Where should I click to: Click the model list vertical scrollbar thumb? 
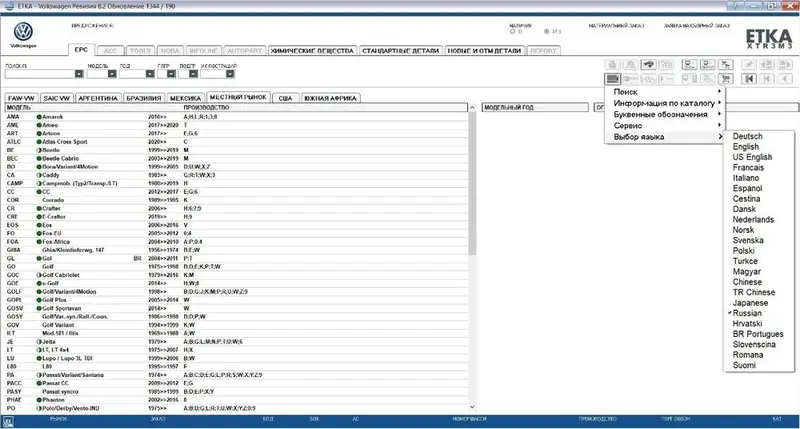point(472,184)
